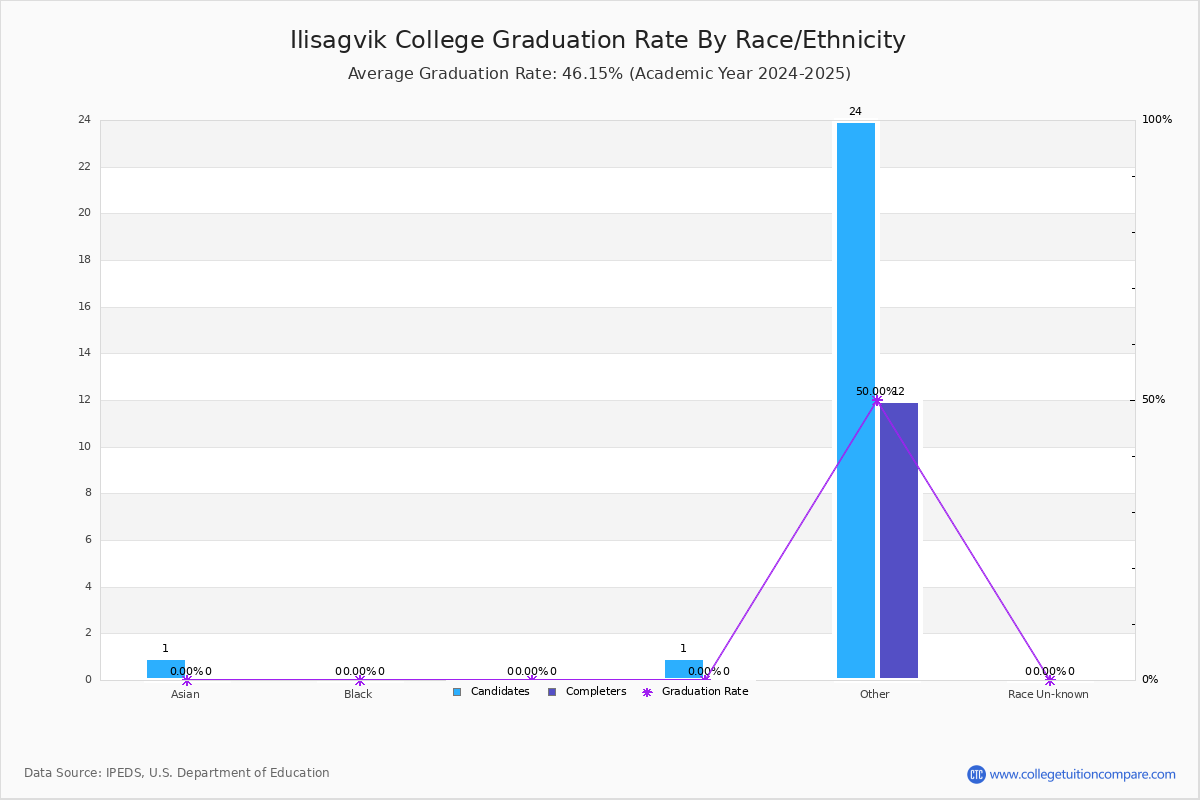Select the Other Completers bar labeled 12
Screen dimensions: 1200x800
point(899,540)
